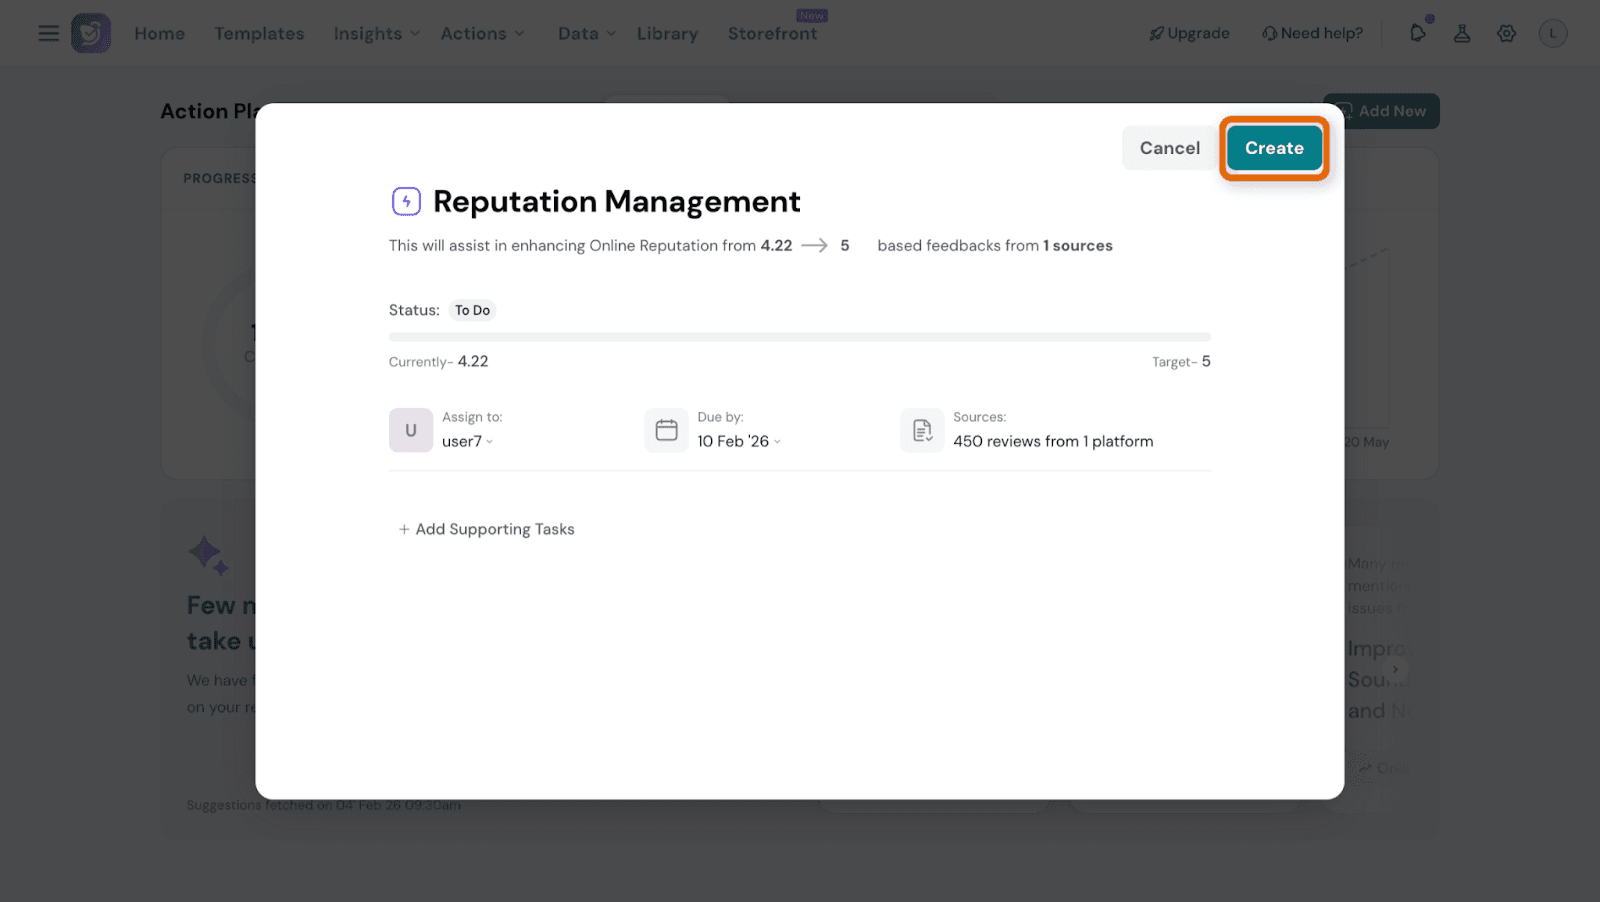
Task: Click the hamburger menu icon
Action: coord(48,33)
